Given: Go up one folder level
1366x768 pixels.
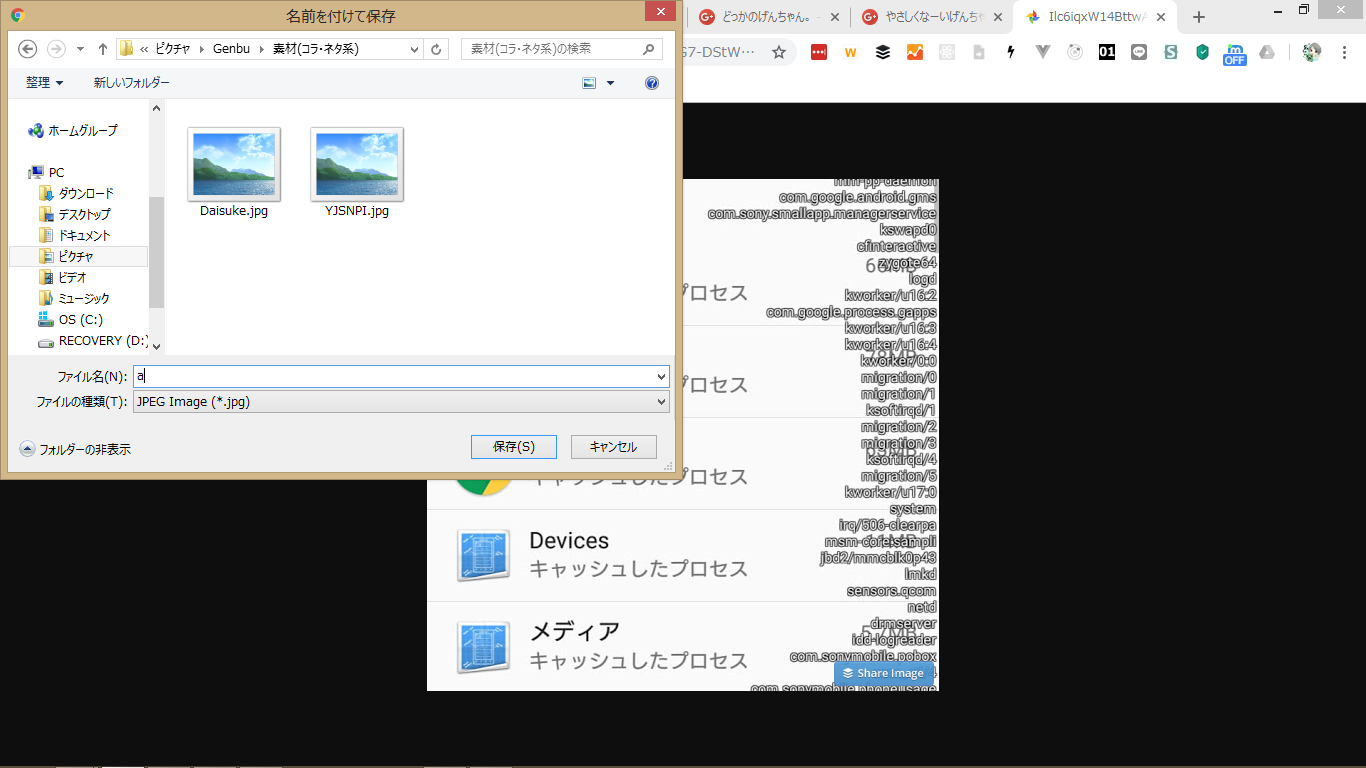Looking at the screenshot, I should [103, 49].
